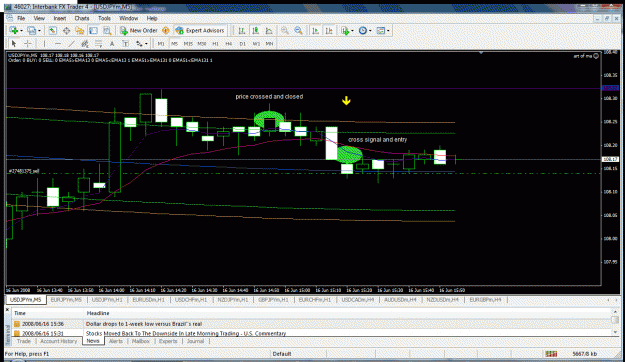Switch to line chart display
Screen dimensions: 625x362
269,31
